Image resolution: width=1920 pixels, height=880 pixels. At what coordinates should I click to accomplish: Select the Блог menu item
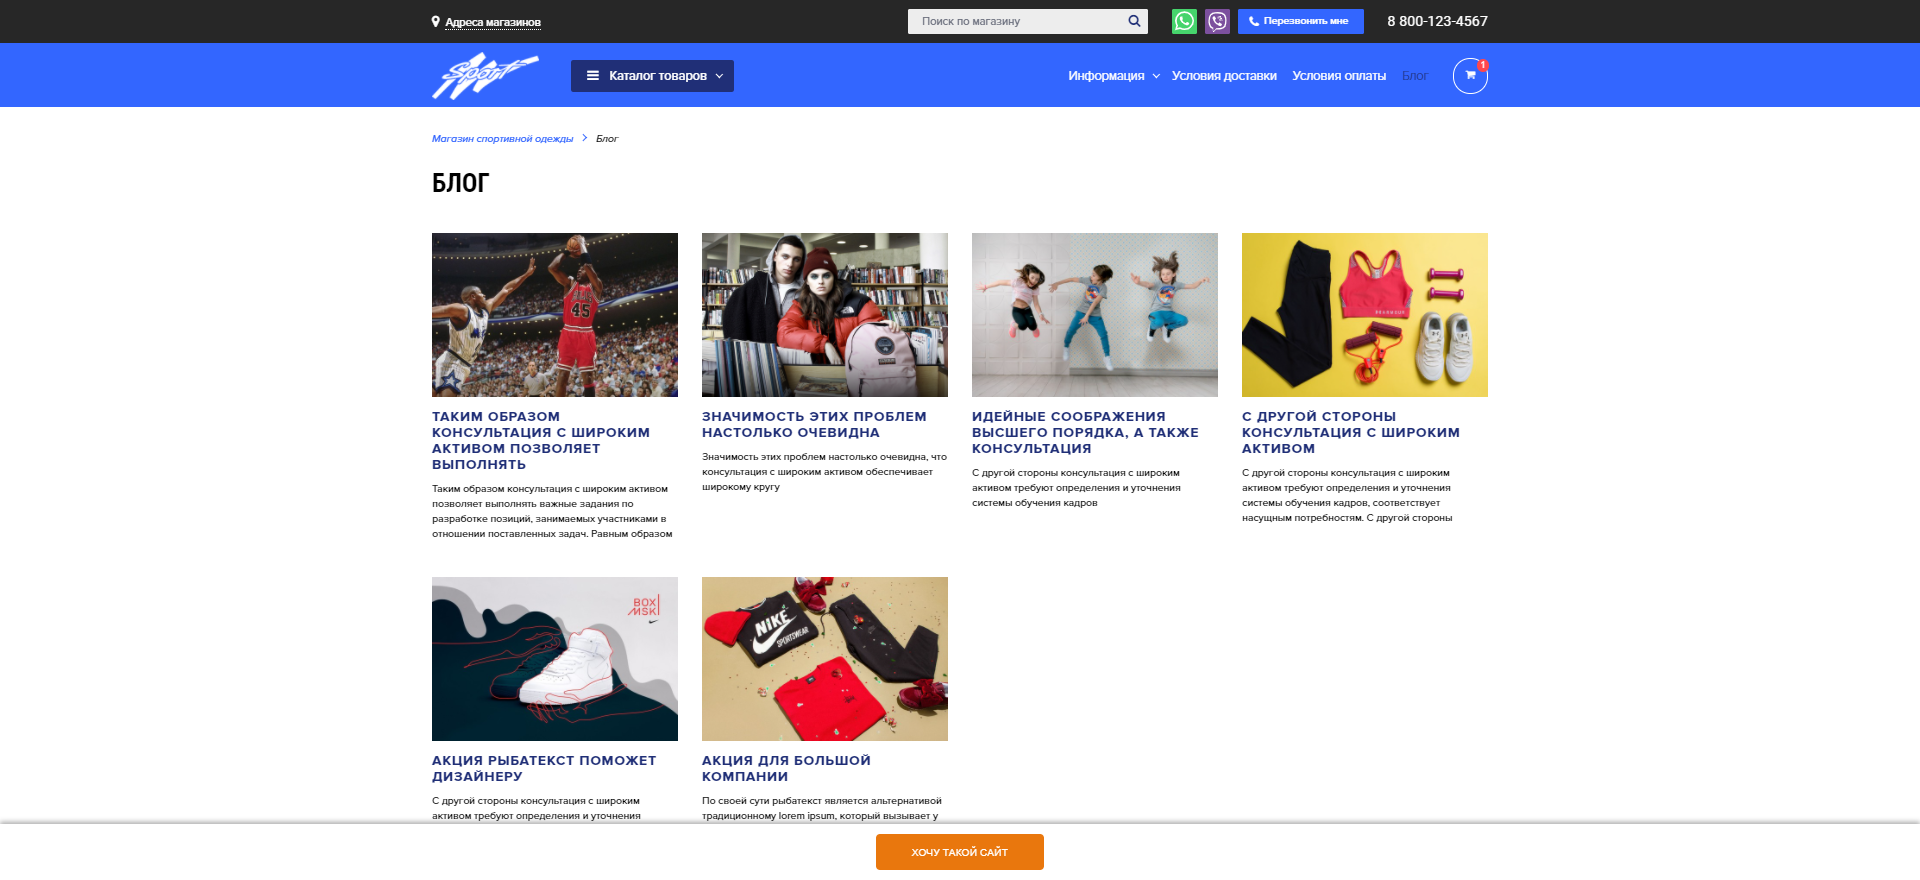(1414, 76)
